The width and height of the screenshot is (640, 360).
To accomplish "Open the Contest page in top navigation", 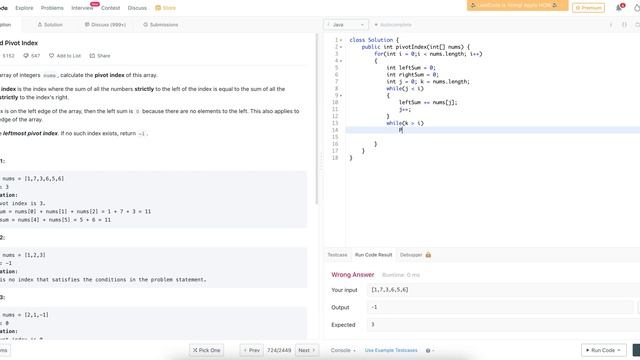I will click(110, 8).
